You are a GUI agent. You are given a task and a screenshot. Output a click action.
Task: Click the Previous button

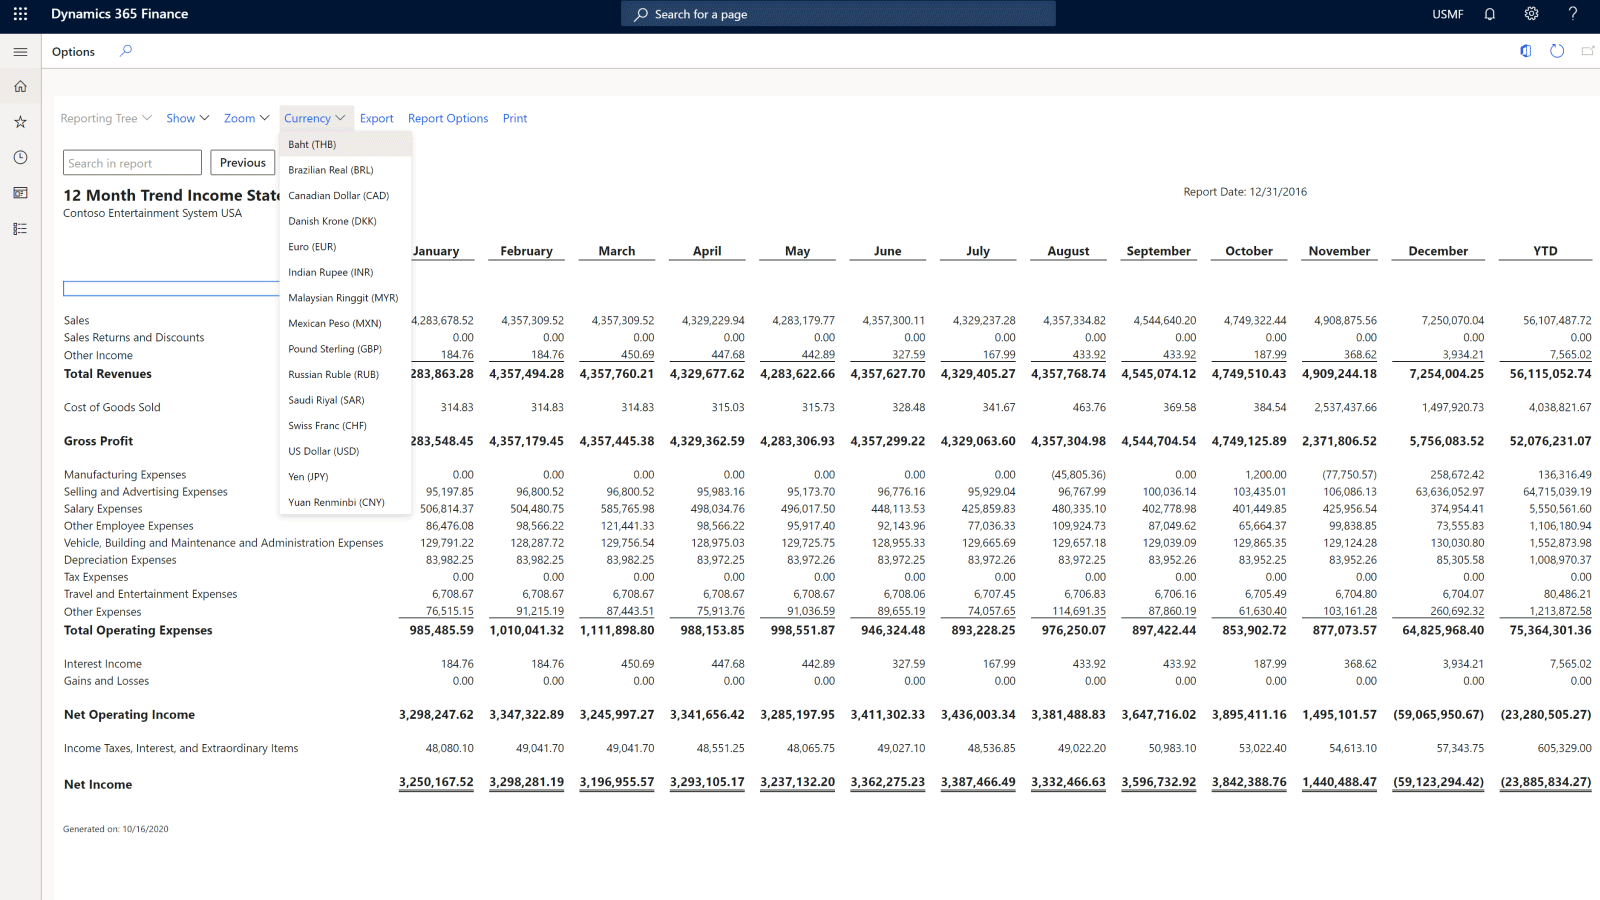pos(242,162)
